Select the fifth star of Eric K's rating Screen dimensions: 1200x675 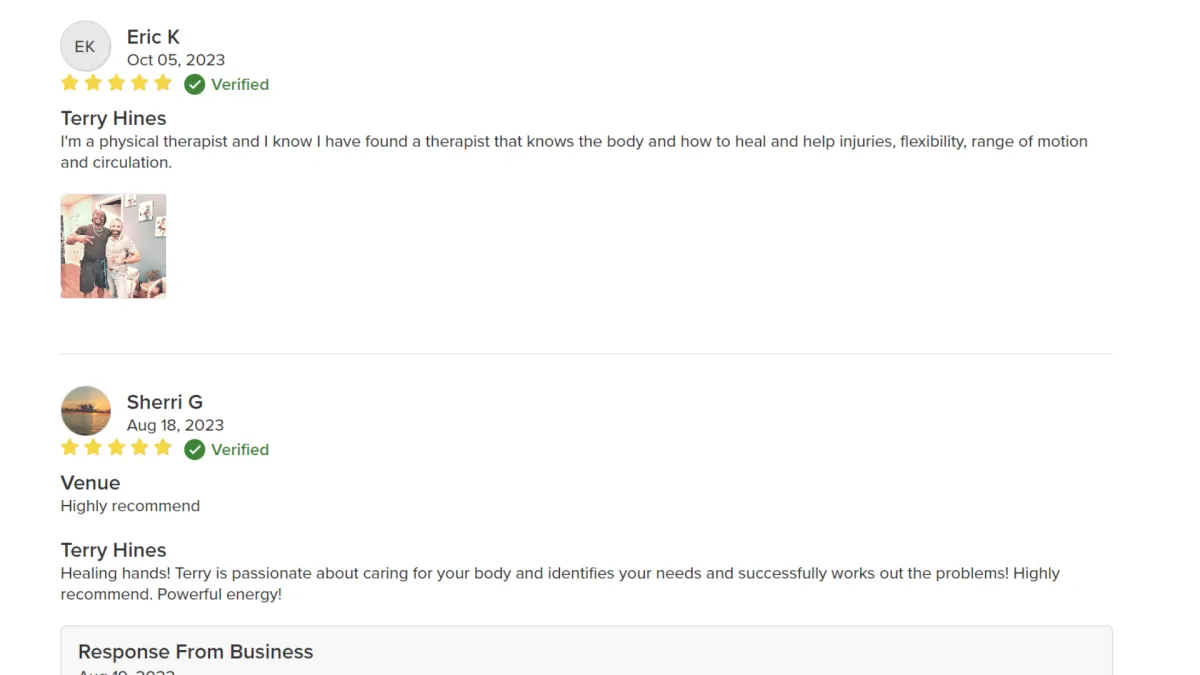[x=163, y=83]
